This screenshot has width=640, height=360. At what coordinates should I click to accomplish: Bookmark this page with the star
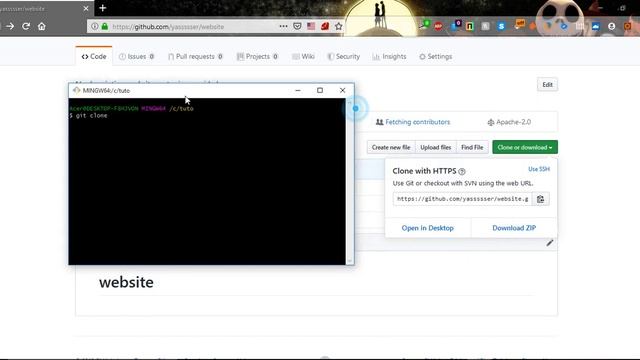point(338,27)
